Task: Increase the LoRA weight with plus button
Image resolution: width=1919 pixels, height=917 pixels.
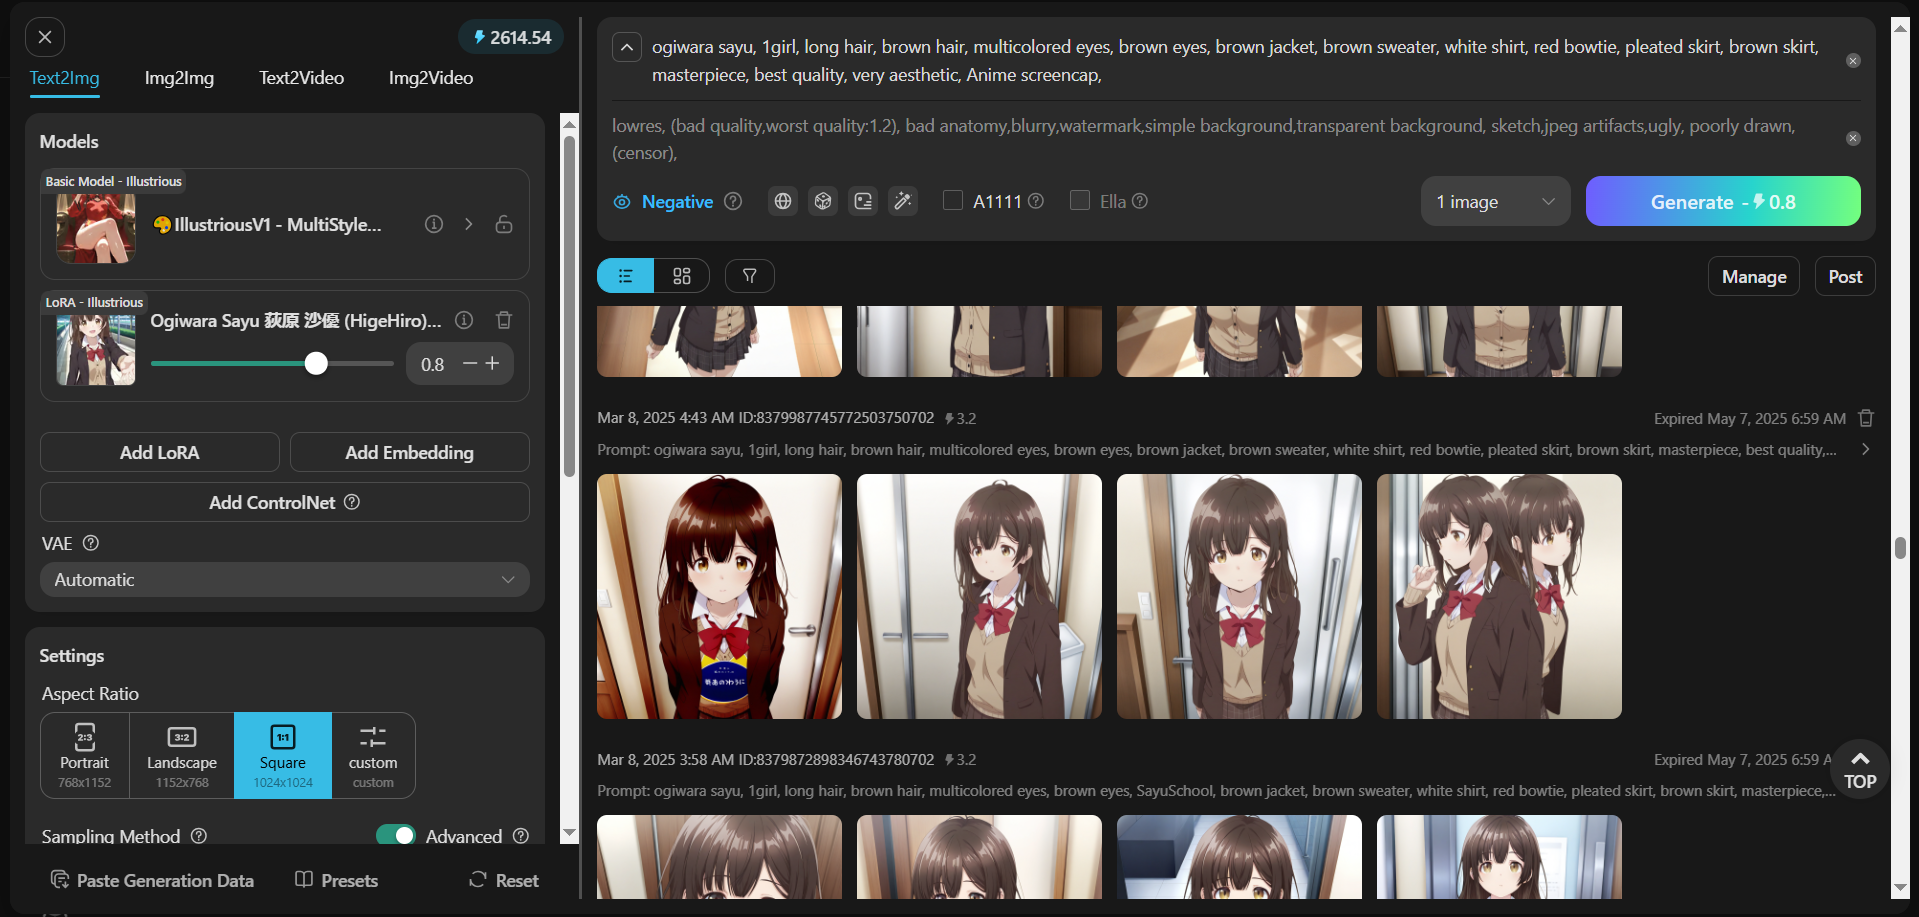Action: click(x=492, y=364)
